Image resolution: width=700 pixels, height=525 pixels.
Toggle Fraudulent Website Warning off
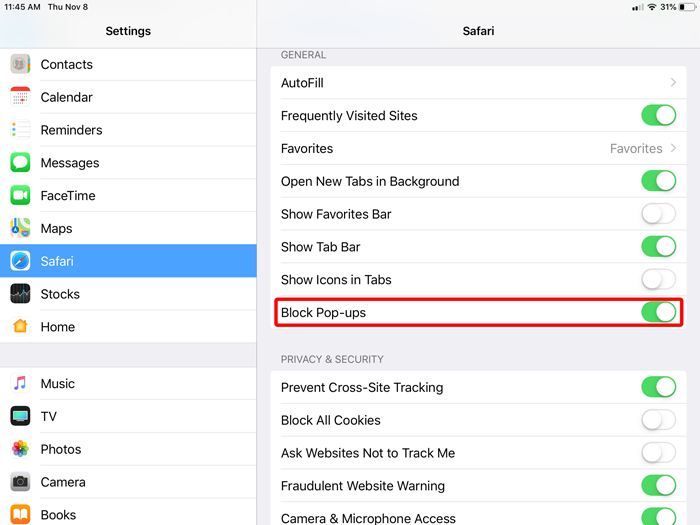click(658, 485)
